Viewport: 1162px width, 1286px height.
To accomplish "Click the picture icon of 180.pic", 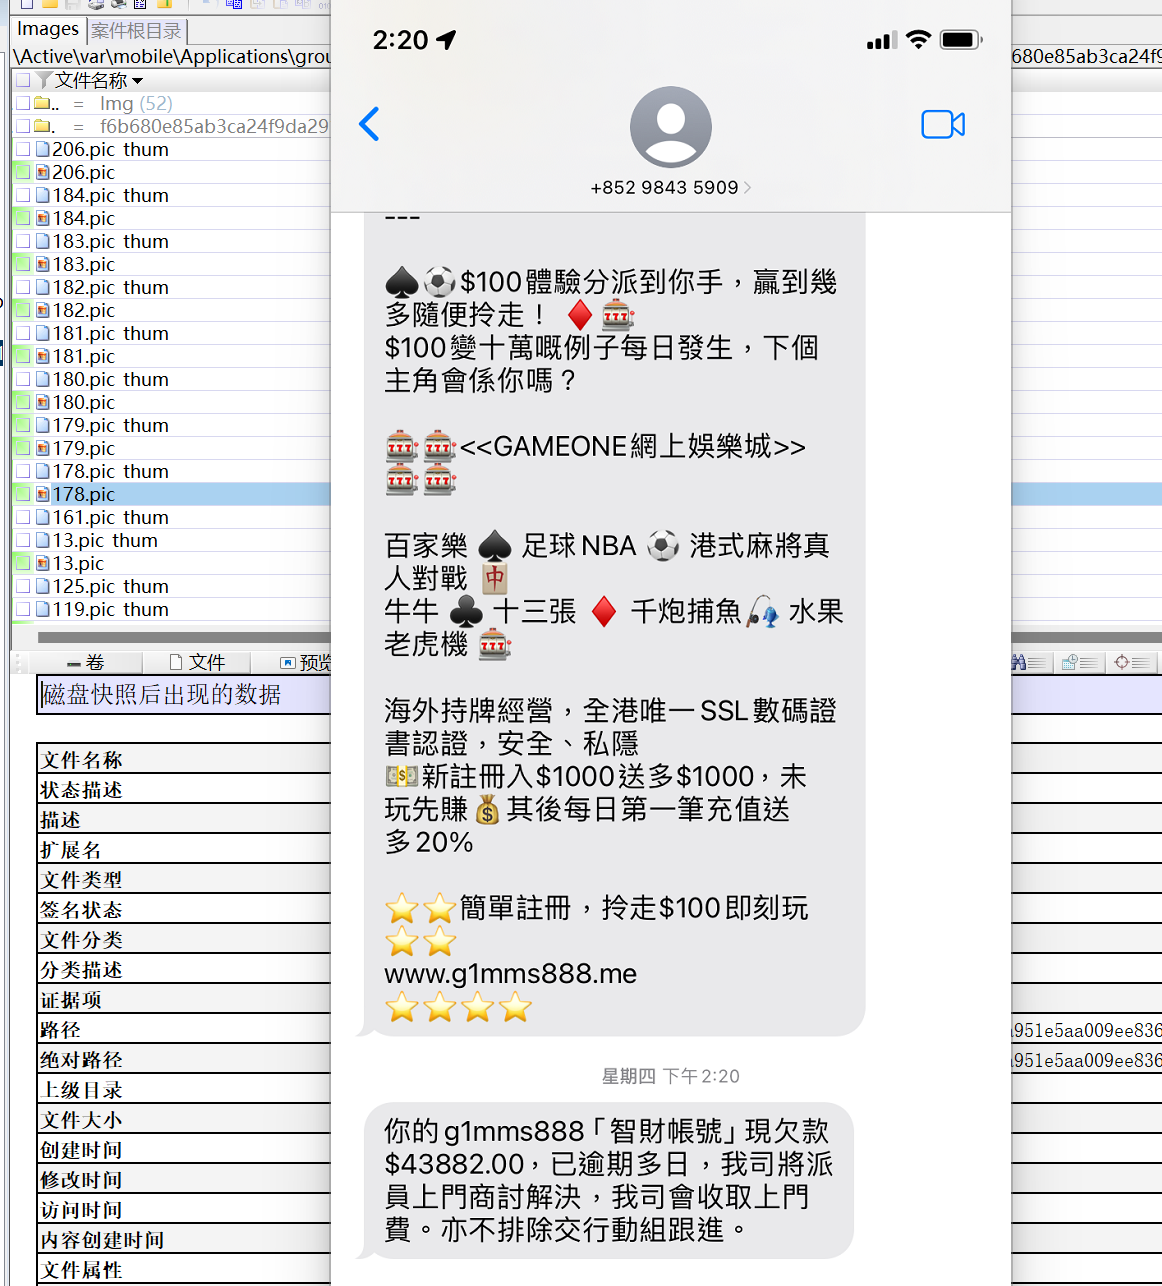I will coord(43,402).
